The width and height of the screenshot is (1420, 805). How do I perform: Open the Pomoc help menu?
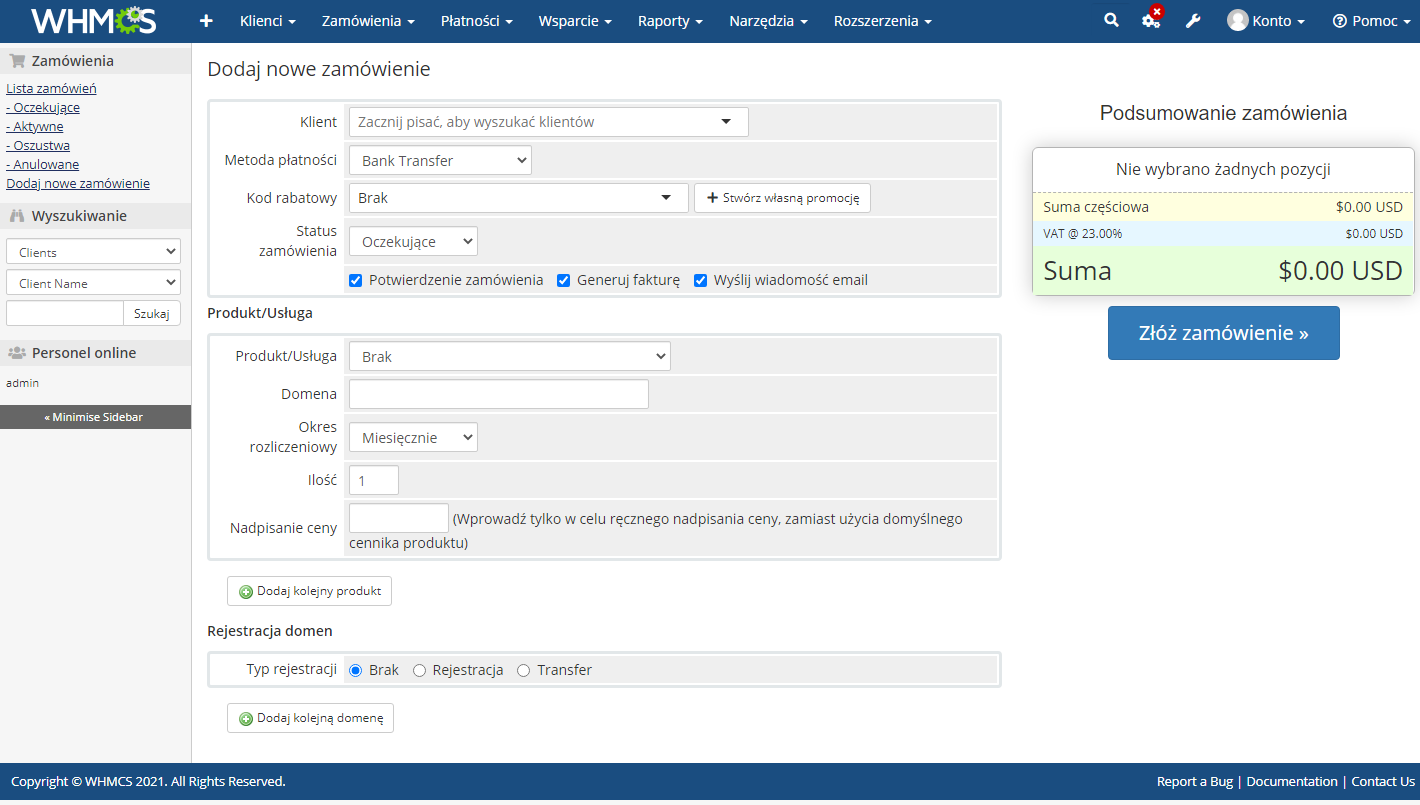(1370, 21)
